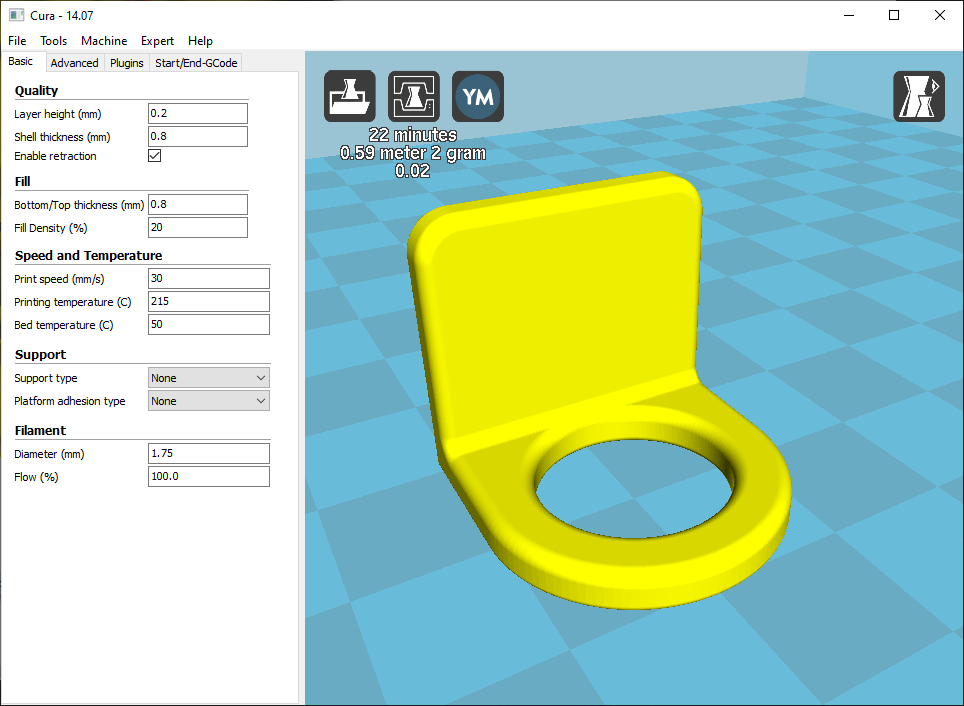This screenshot has height=706, width=964.
Task: Click the Layer height input field
Action: coord(197,113)
